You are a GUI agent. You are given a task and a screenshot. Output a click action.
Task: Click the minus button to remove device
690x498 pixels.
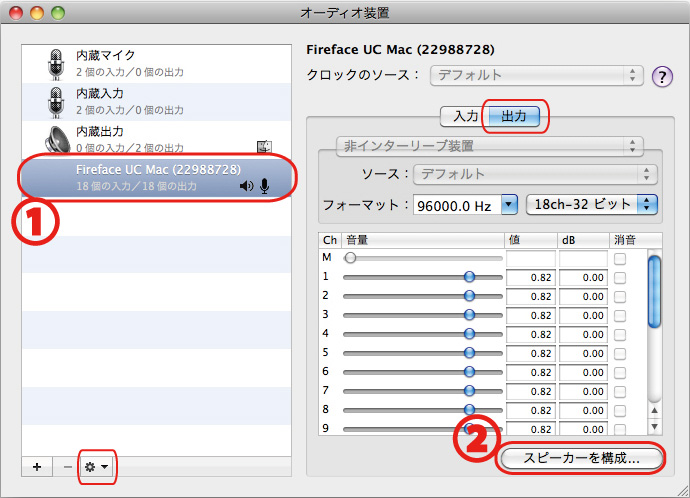pyautogui.click(x=67, y=467)
